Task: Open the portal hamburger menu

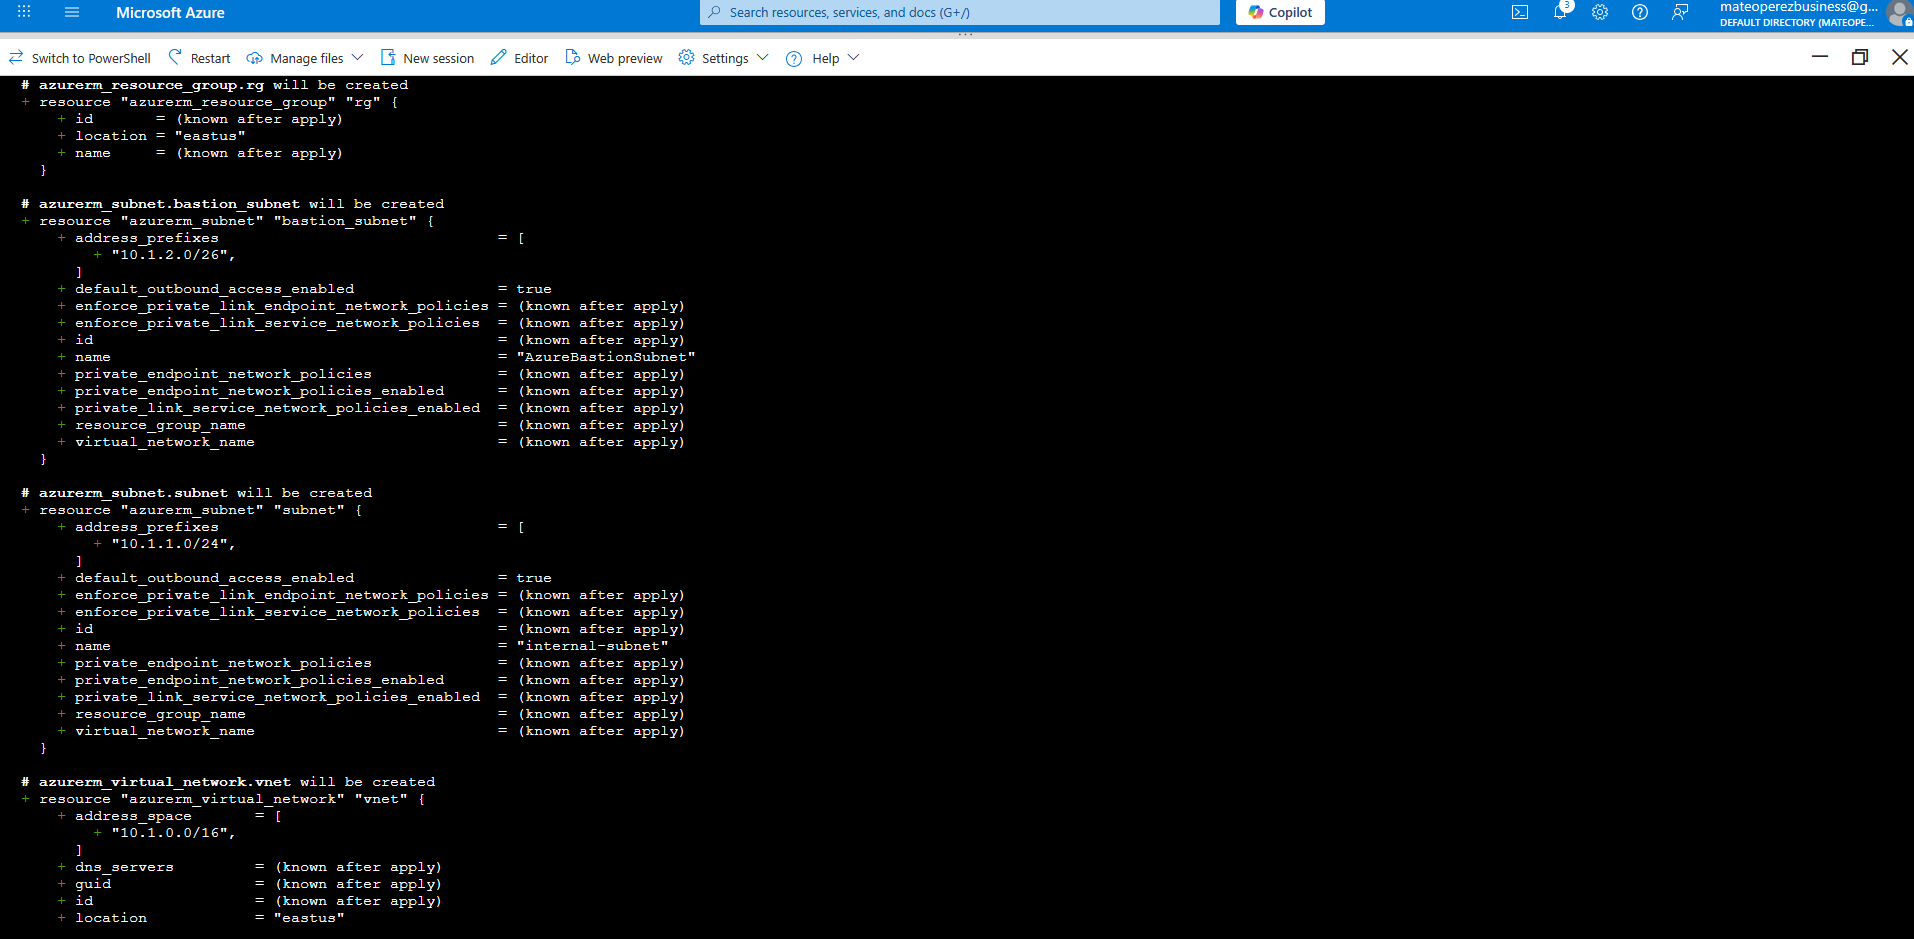Action: (71, 13)
